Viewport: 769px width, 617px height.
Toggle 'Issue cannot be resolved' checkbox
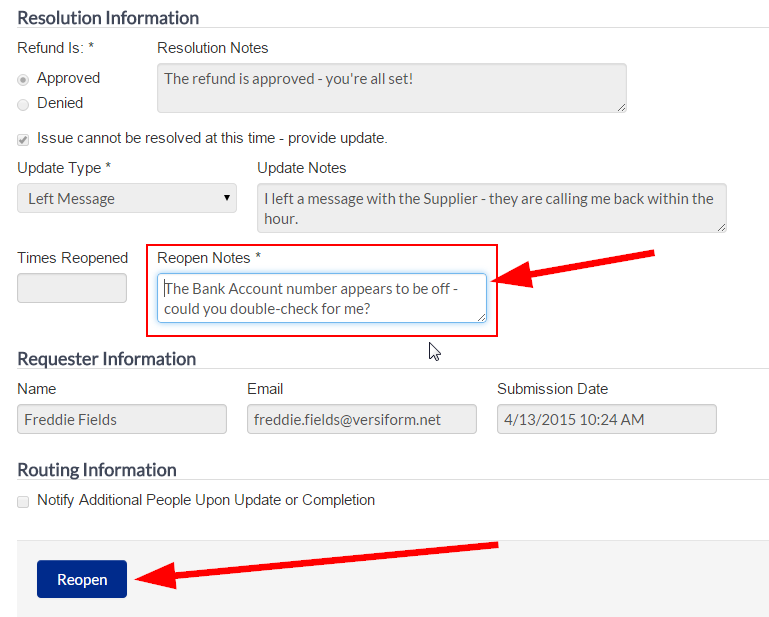tap(23, 140)
